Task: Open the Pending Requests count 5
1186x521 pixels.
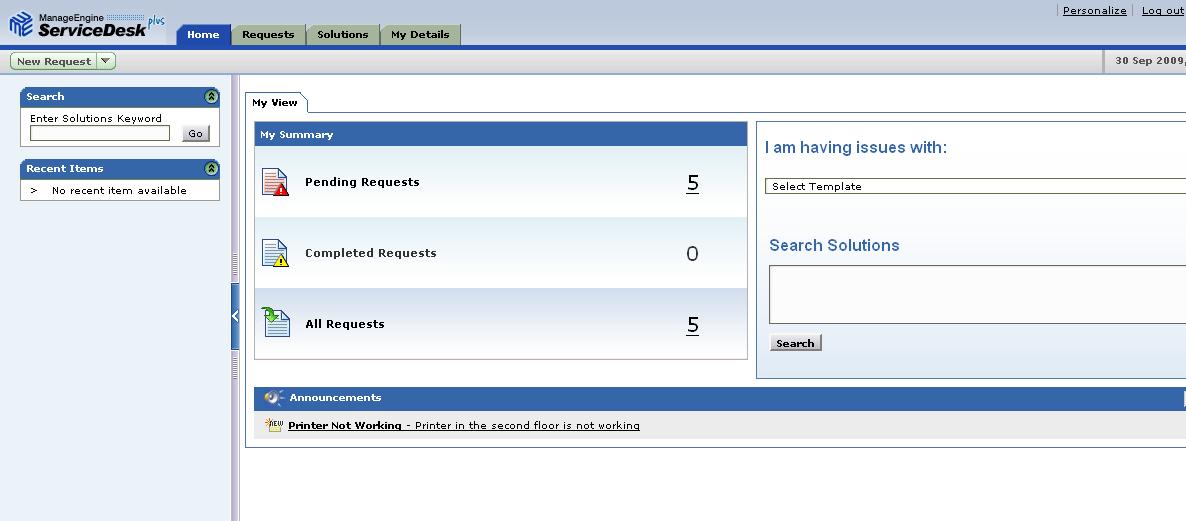Action: [x=692, y=183]
